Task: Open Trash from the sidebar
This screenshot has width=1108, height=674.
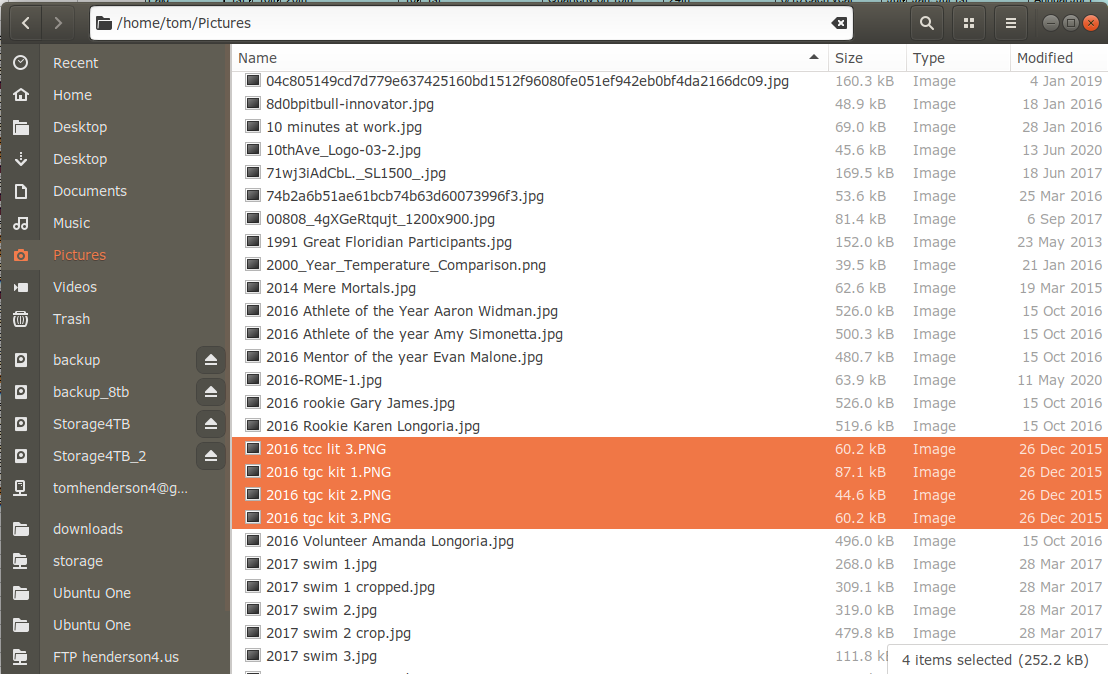Action: [x=71, y=319]
